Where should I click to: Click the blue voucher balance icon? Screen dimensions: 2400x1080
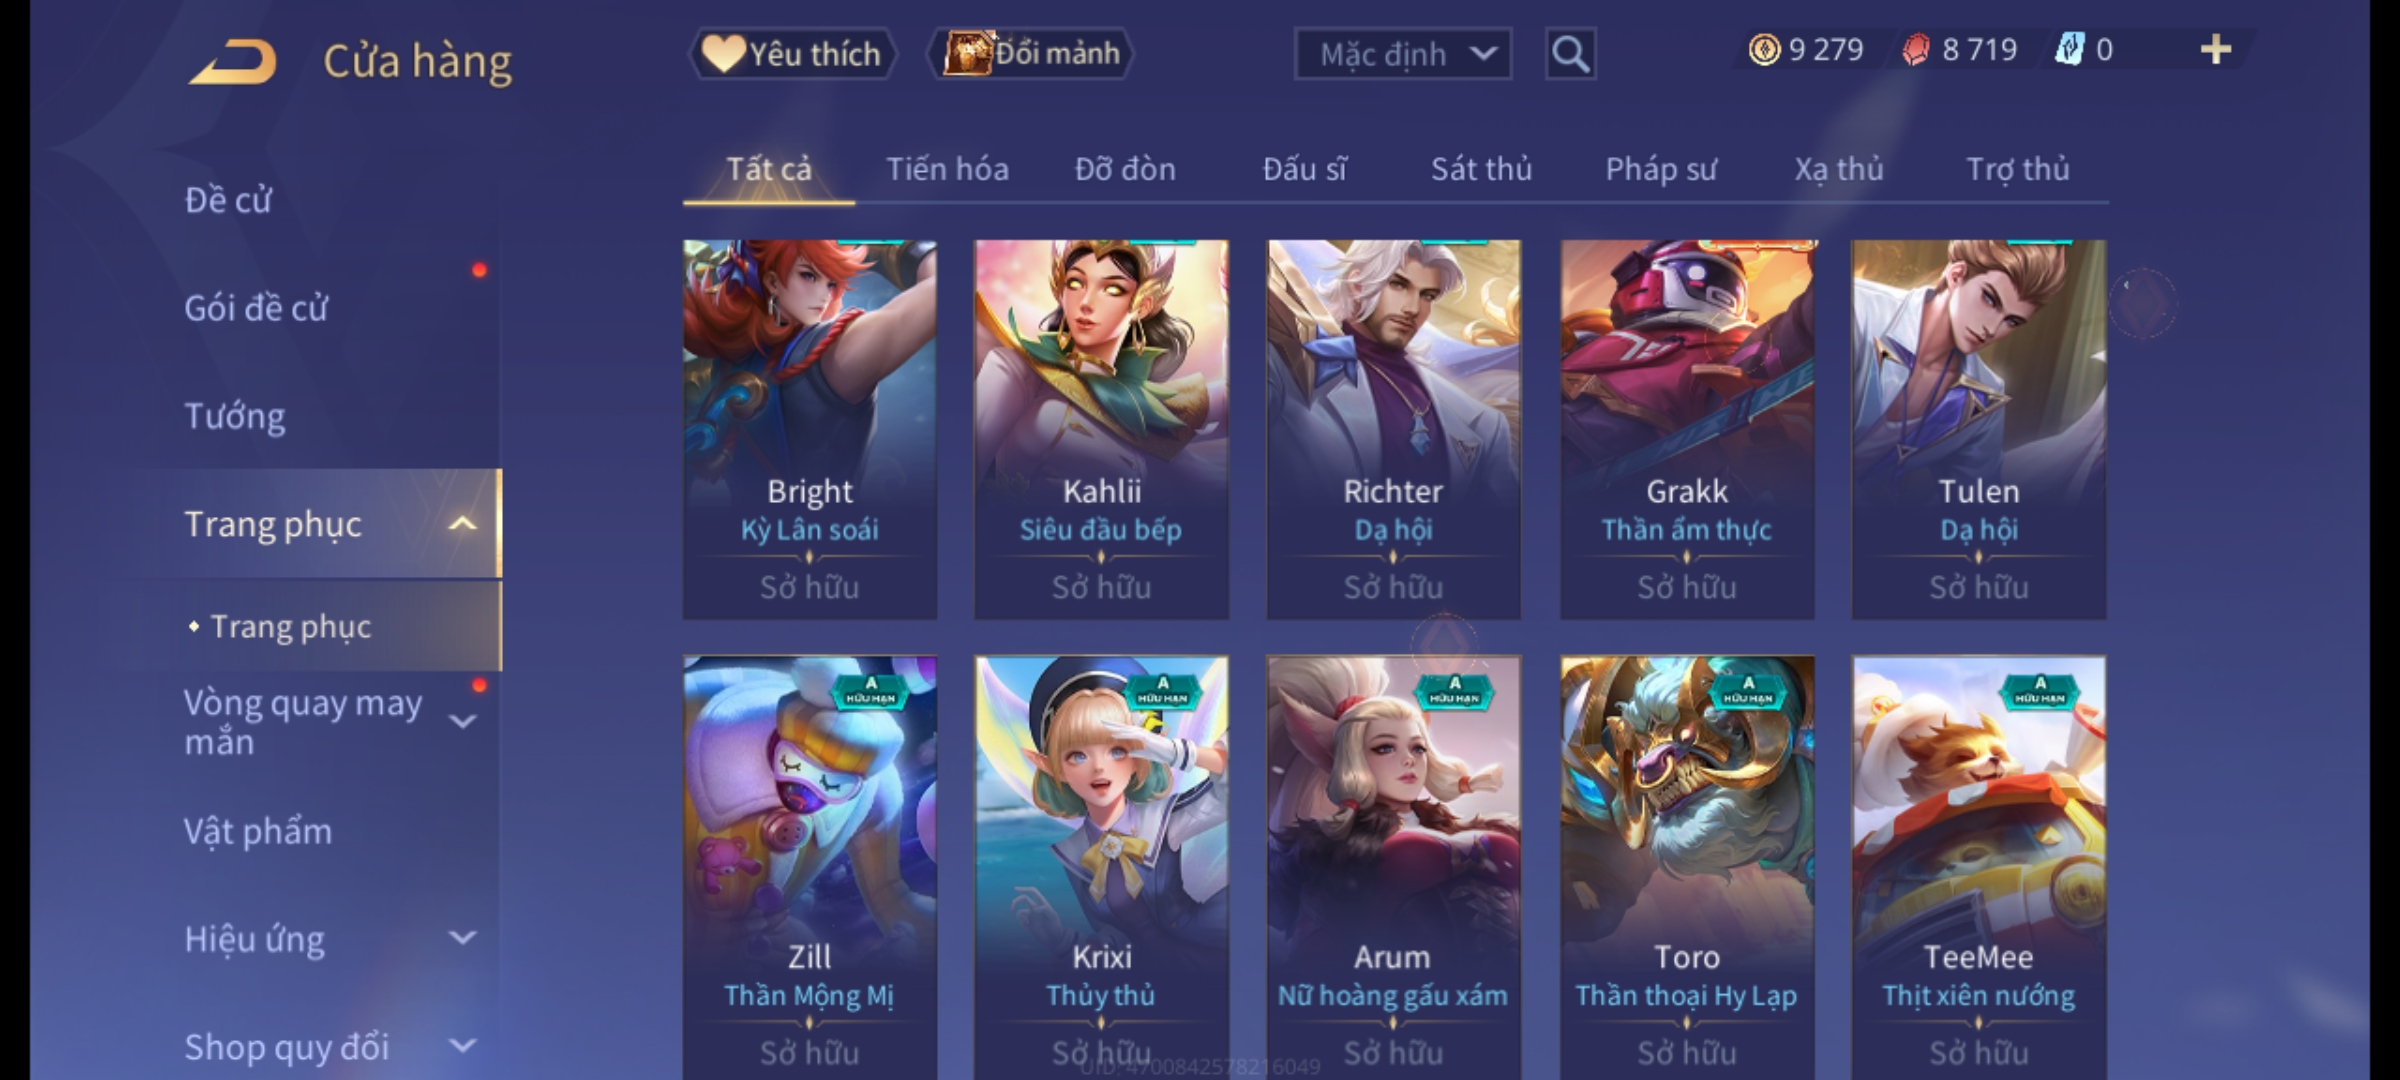2069,49
